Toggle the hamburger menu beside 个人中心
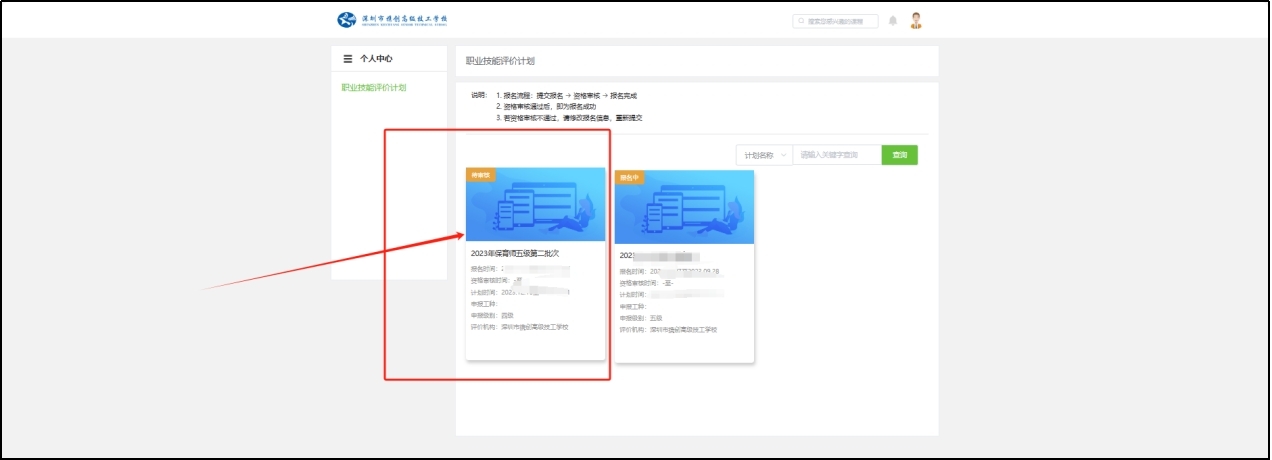Screen dimensions: 1272x460 tap(348, 59)
